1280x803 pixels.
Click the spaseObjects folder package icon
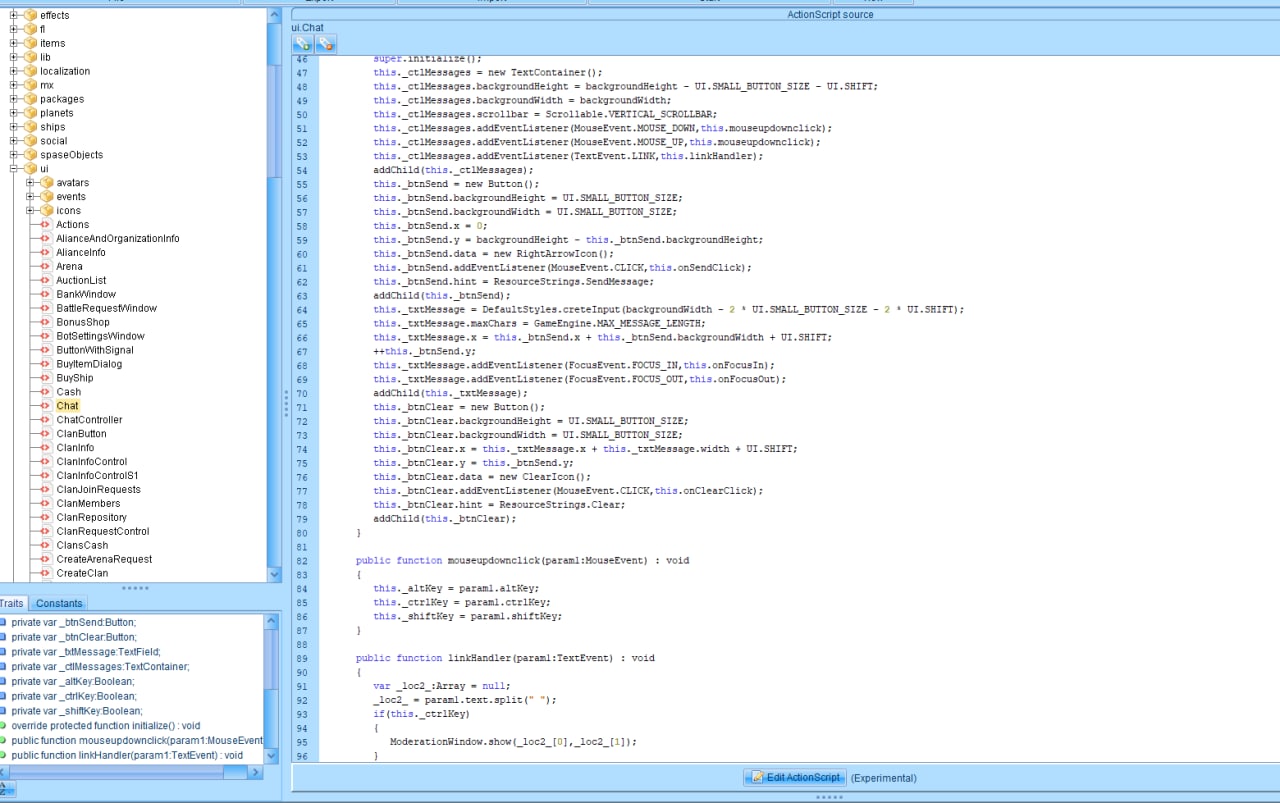click(x=30, y=155)
